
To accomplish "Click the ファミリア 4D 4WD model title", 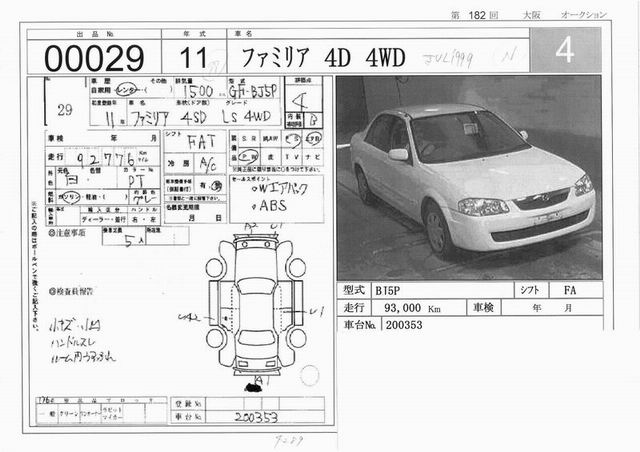I will pyautogui.click(x=318, y=57).
